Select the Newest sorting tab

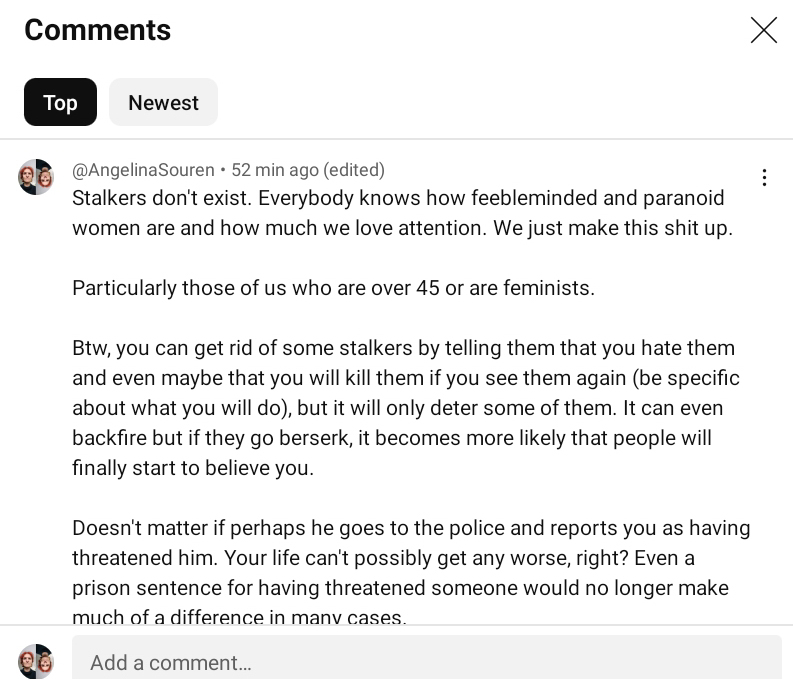click(x=163, y=102)
